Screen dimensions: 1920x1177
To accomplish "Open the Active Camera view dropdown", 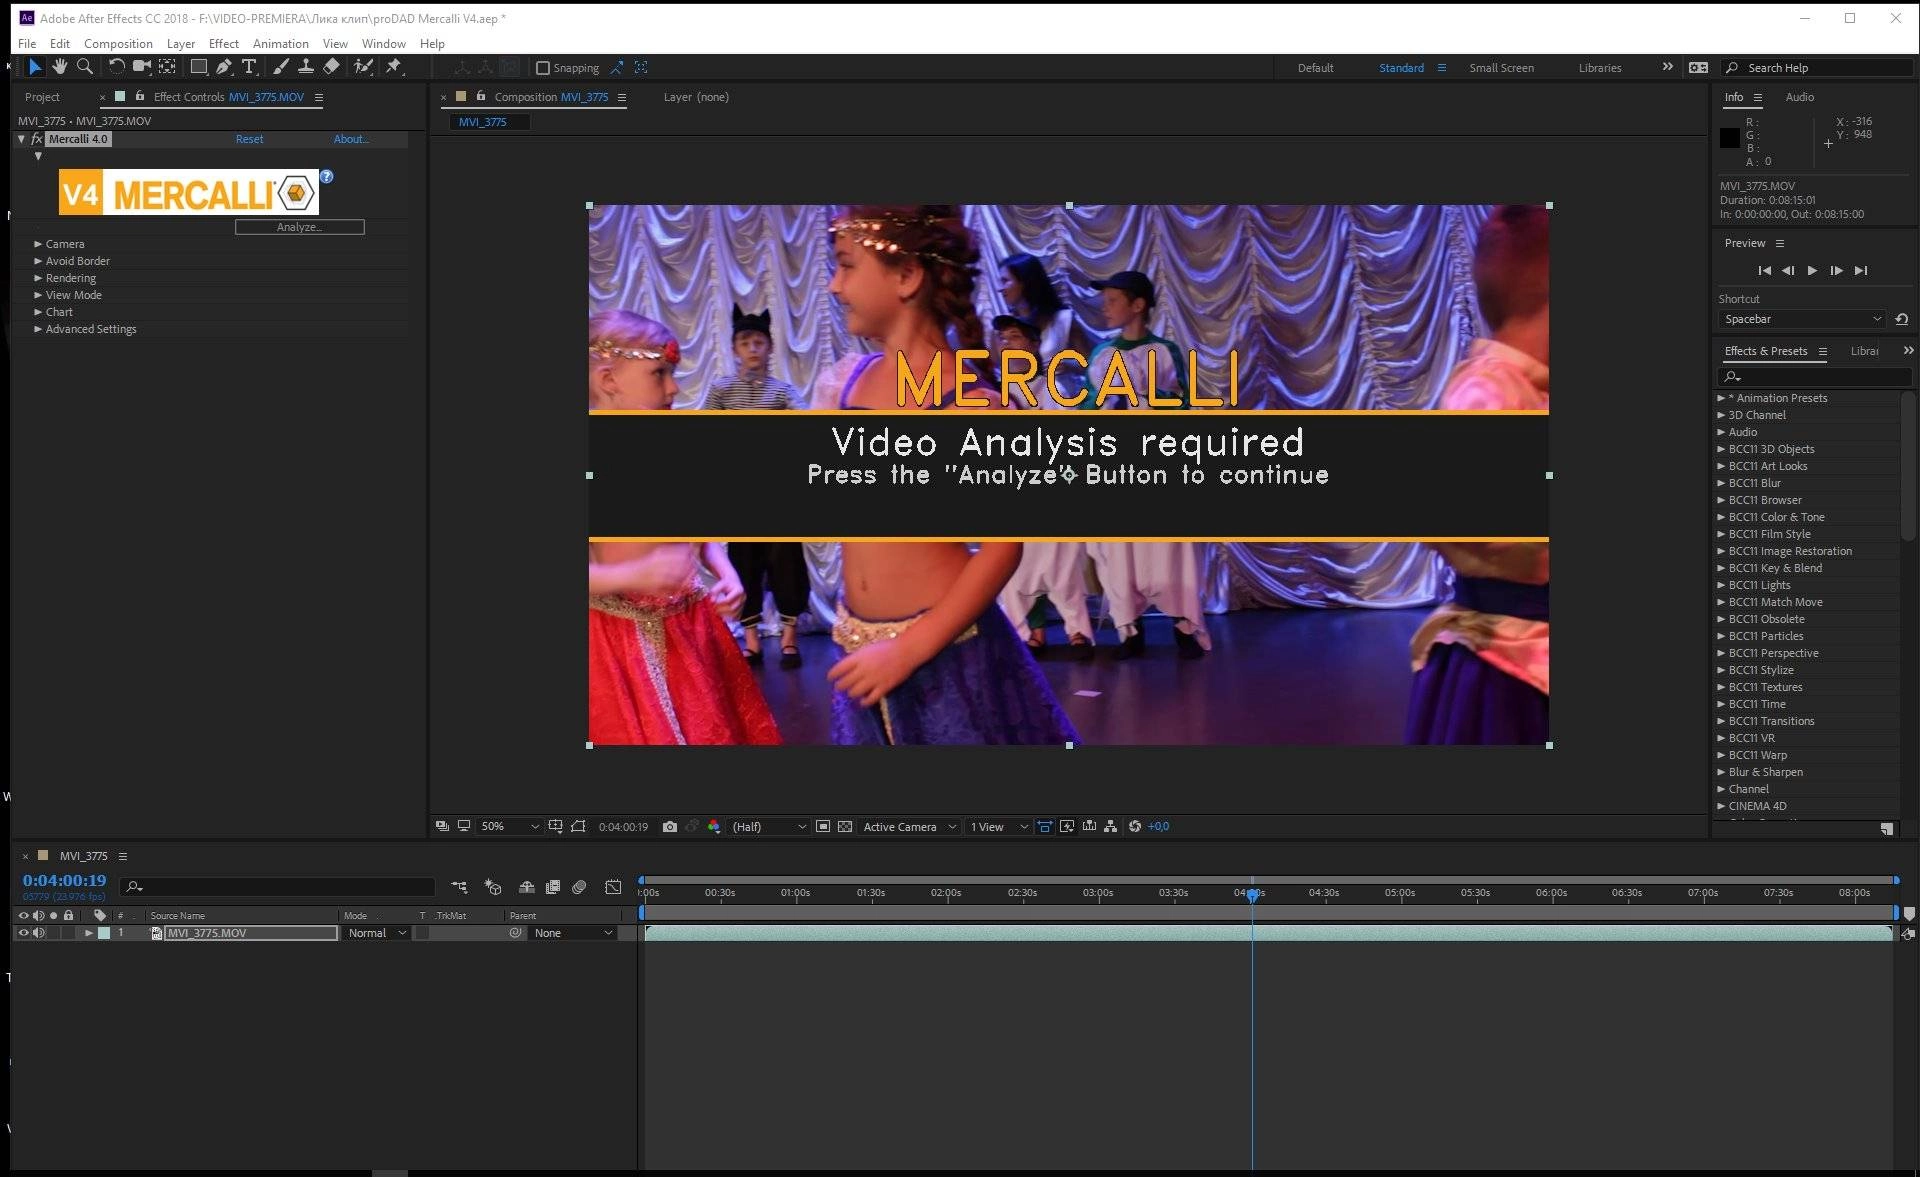I will click(909, 826).
